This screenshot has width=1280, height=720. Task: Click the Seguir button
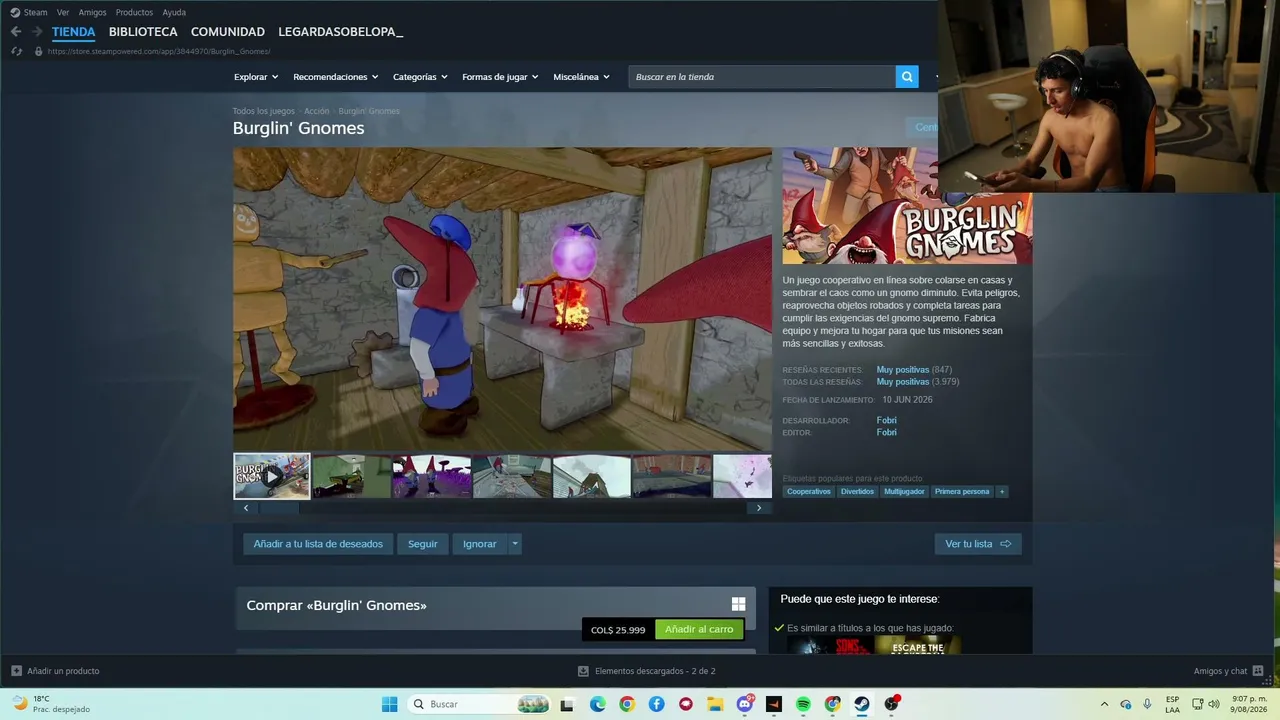tap(422, 544)
